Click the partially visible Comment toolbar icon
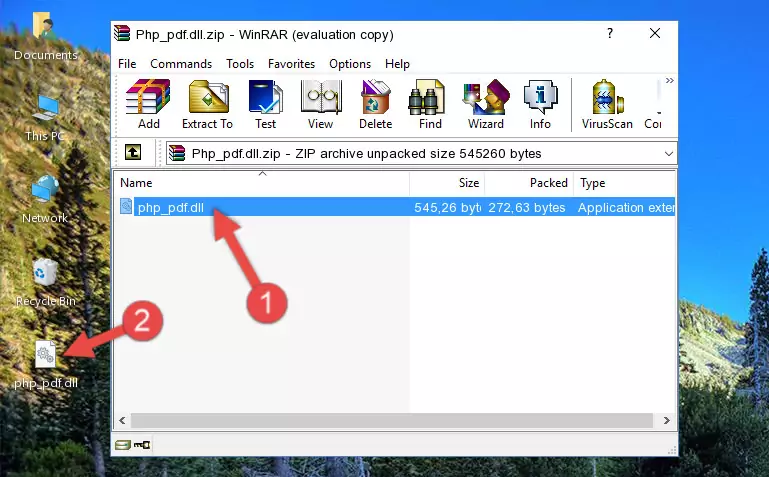This screenshot has width=769, height=477. coord(653,104)
